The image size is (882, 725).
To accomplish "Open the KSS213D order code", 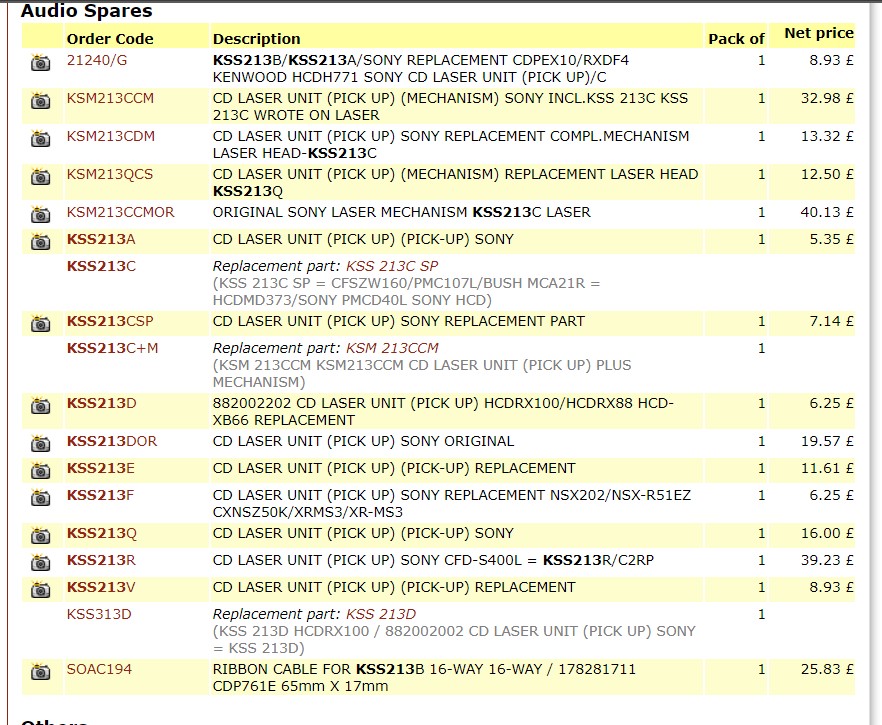I will [x=101, y=403].
